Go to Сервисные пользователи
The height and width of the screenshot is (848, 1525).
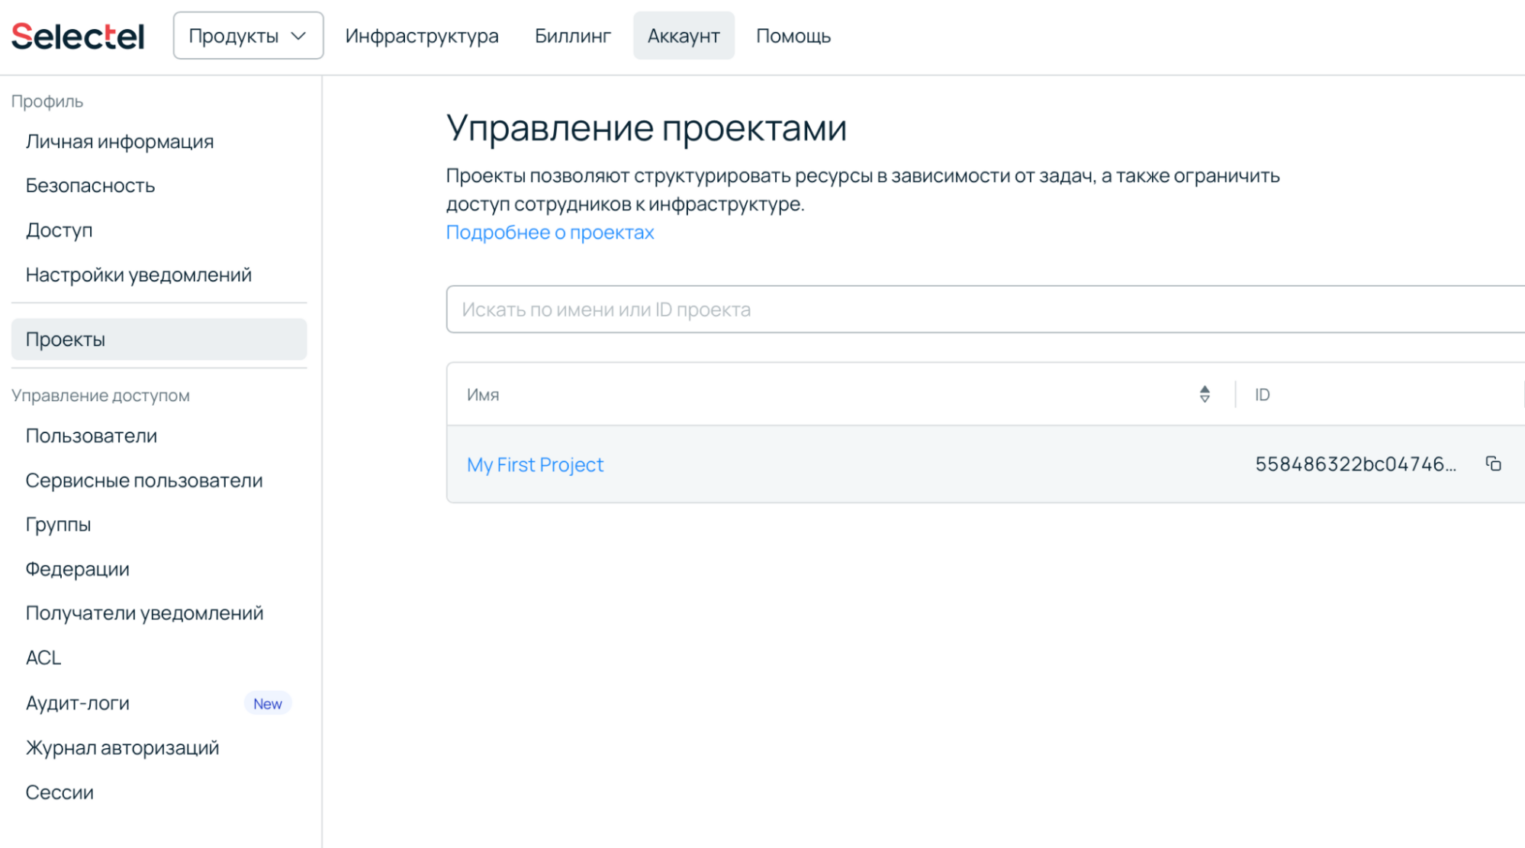click(x=144, y=480)
